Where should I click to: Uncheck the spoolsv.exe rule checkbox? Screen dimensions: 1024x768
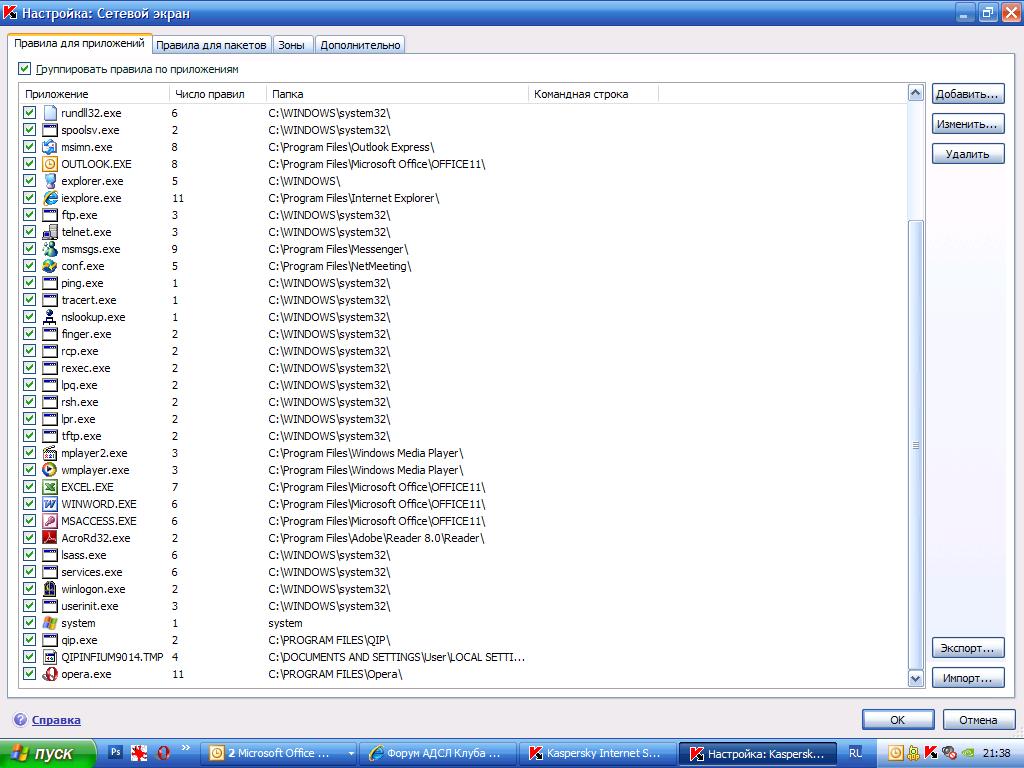tap(29, 130)
